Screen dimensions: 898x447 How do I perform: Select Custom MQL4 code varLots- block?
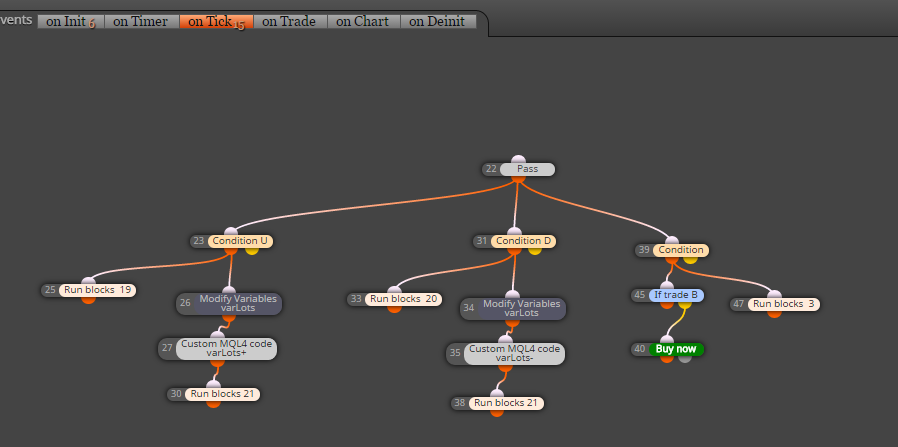(x=514, y=354)
